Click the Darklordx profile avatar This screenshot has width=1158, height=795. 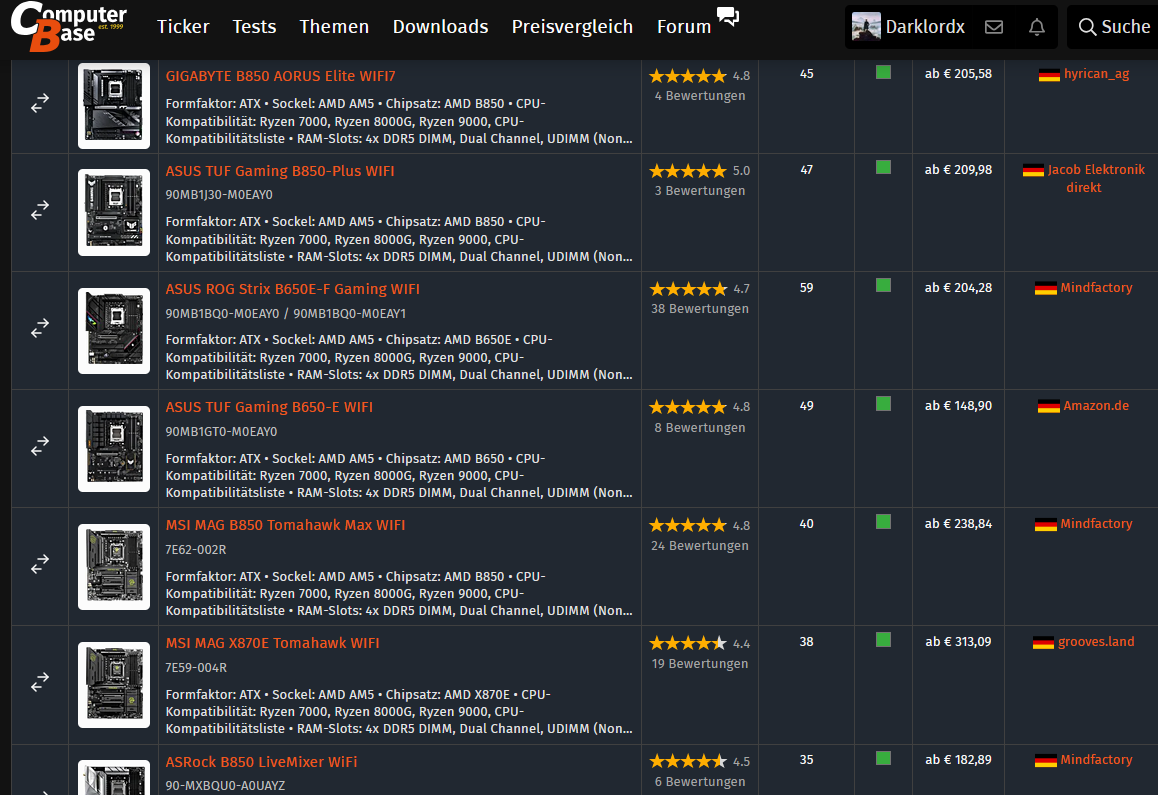pyautogui.click(x=866, y=27)
